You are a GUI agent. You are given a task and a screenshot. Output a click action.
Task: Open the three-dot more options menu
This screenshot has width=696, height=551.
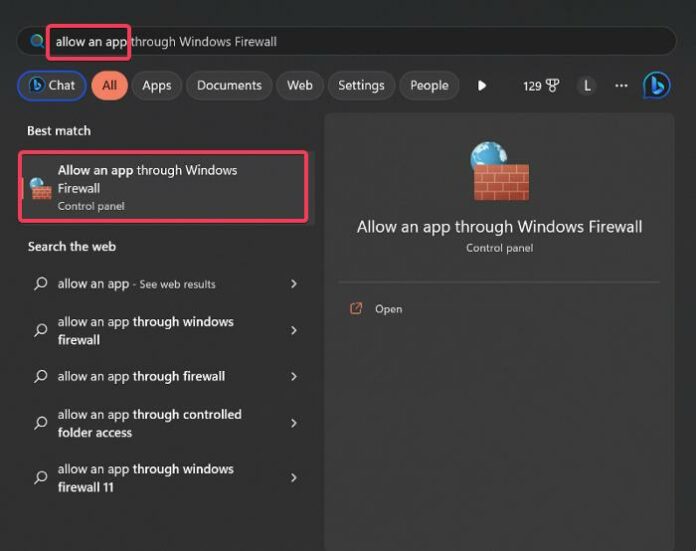click(621, 86)
